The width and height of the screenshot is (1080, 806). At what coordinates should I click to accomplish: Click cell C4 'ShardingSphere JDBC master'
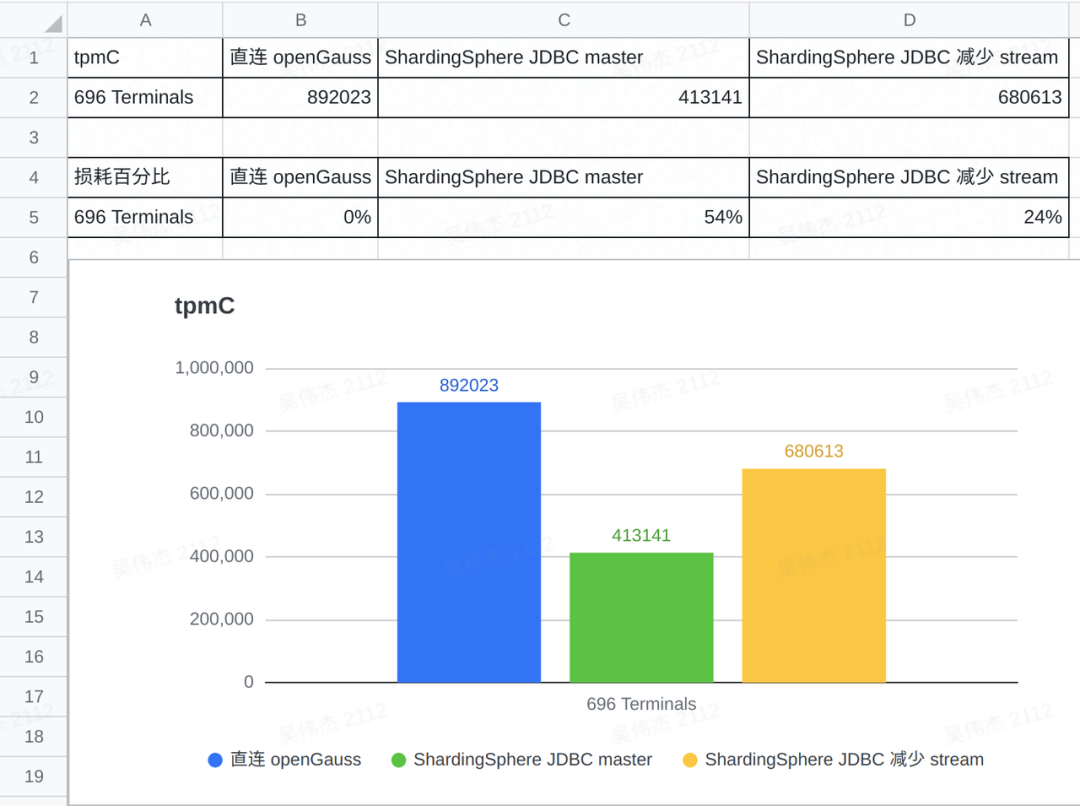click(563, 177)
